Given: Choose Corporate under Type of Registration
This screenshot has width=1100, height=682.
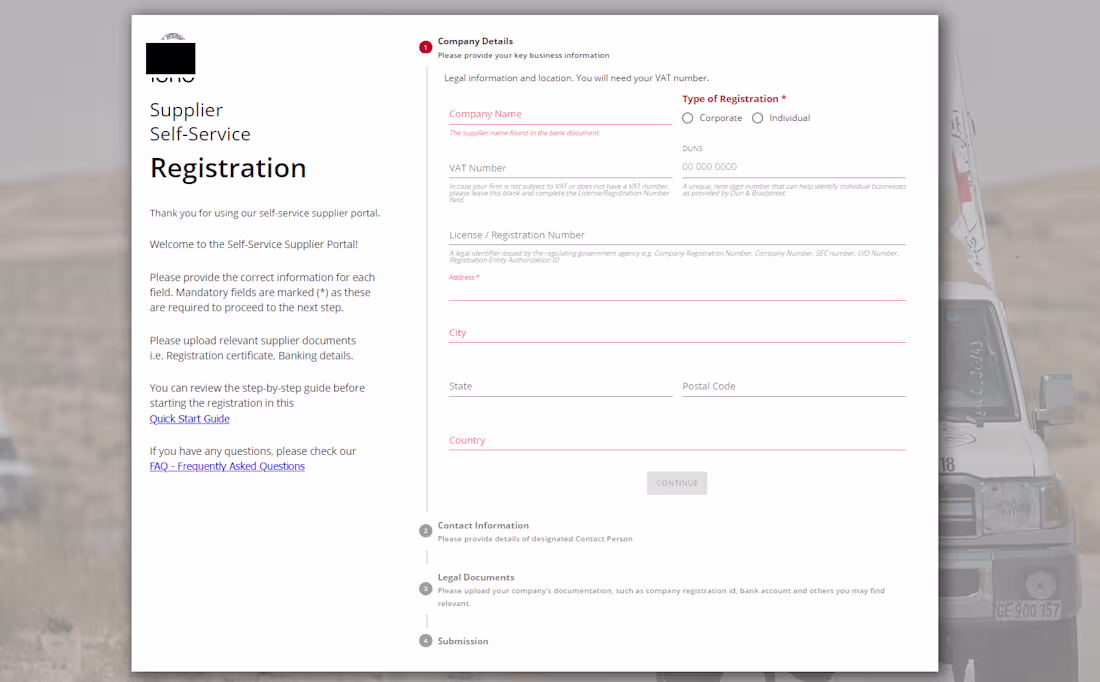Looking at the screenshot, I should point(687,118).
